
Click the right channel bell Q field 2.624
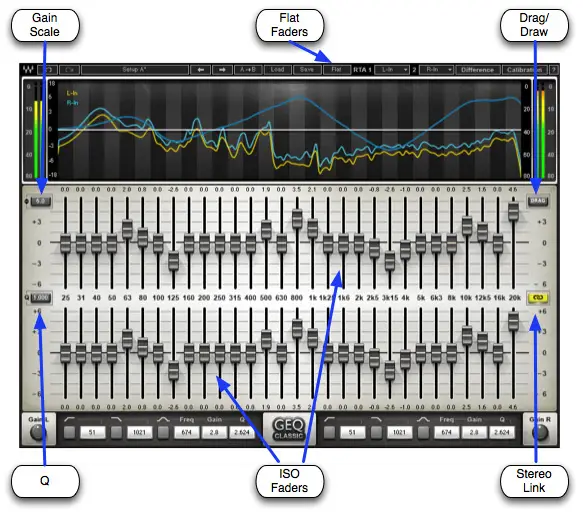pos(502,432)
